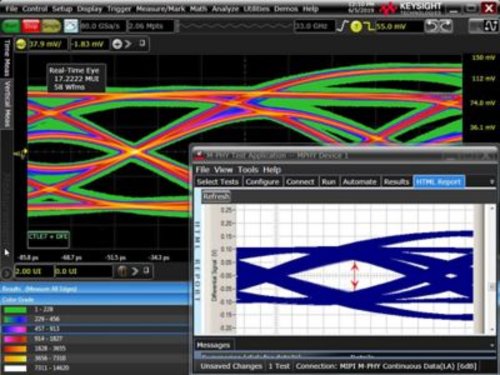Open the Utilities menu

pos(256,9)
